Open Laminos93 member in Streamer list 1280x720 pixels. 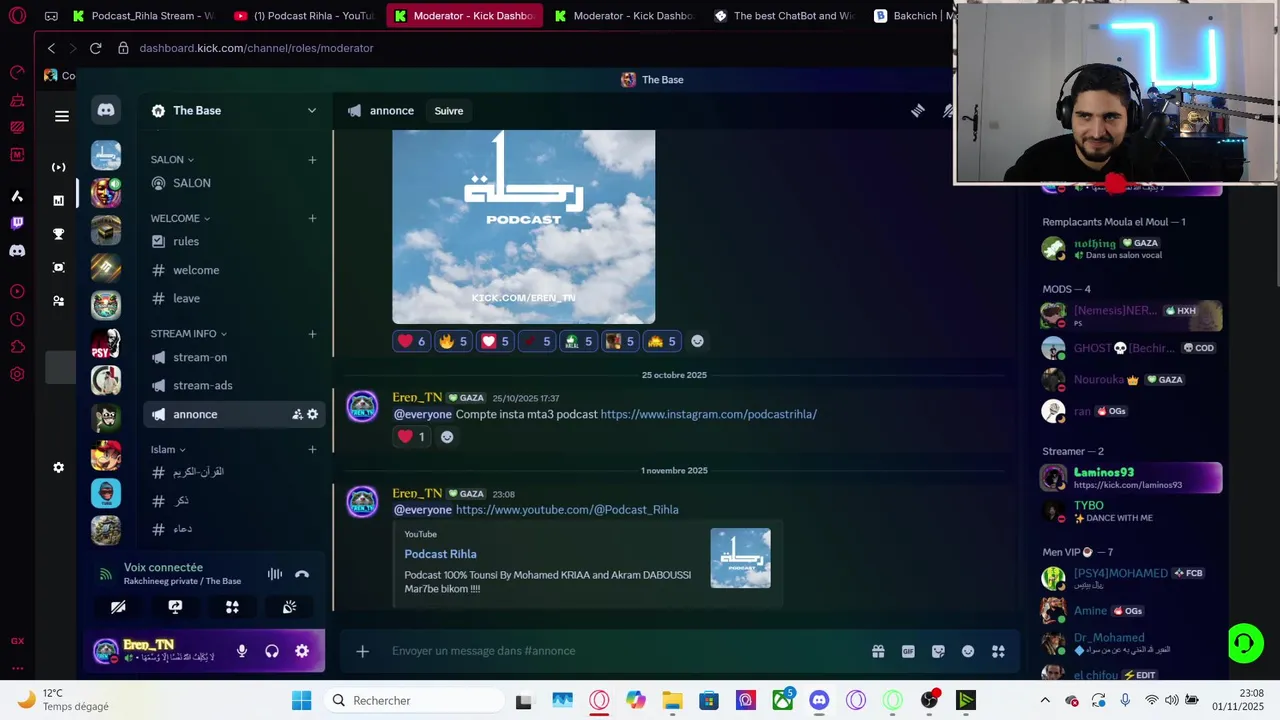1131,478
